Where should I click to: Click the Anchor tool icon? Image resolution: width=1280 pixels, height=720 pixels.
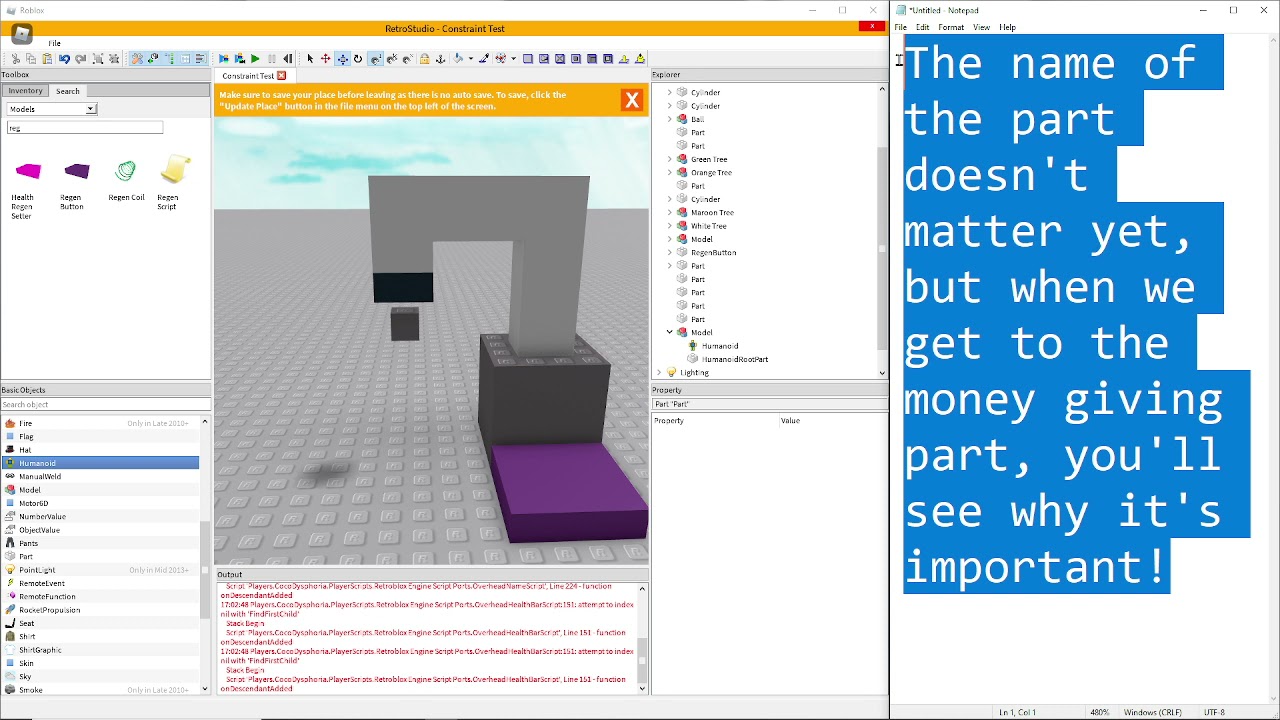pyautogui.click(x=440, y=59)
